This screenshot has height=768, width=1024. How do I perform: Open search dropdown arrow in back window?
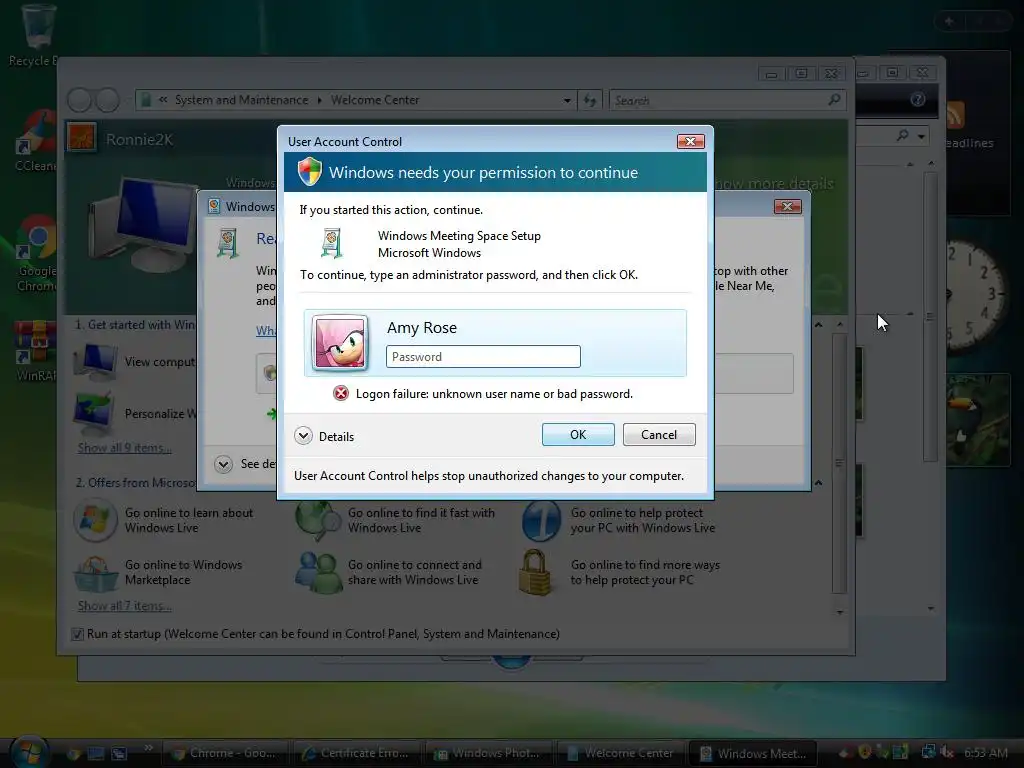(x=921, y=136)
